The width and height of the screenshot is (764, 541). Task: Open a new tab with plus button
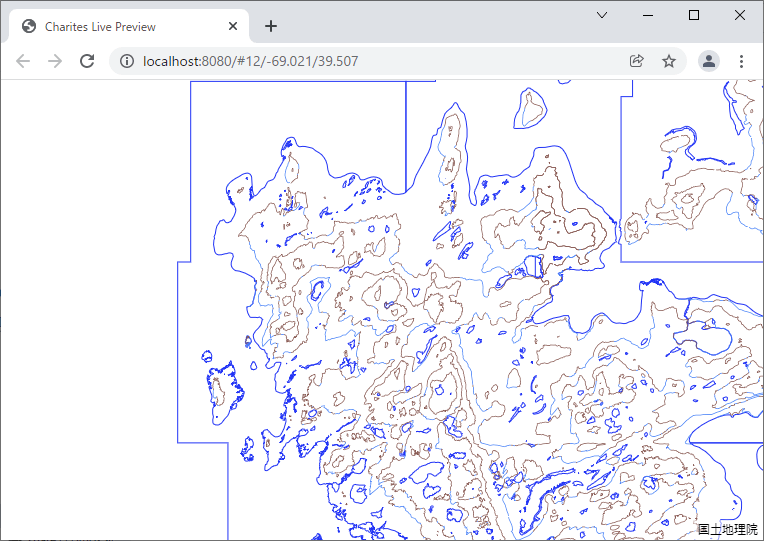pyautogui.click(x=271, y=26)
